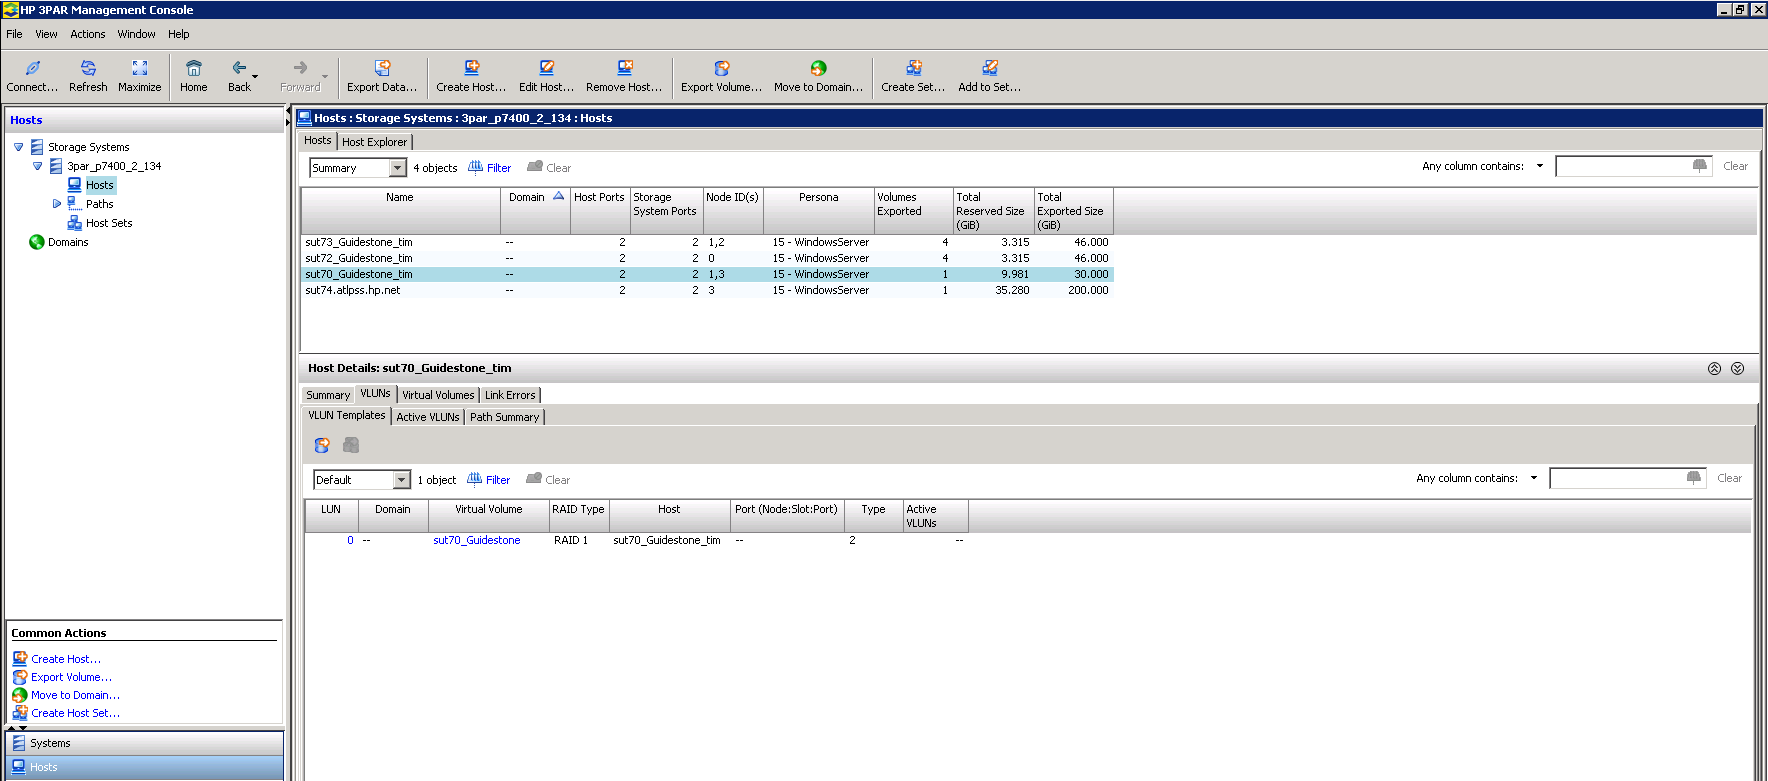Click the export volume icon in VLUN Templates

pos(322,445)
